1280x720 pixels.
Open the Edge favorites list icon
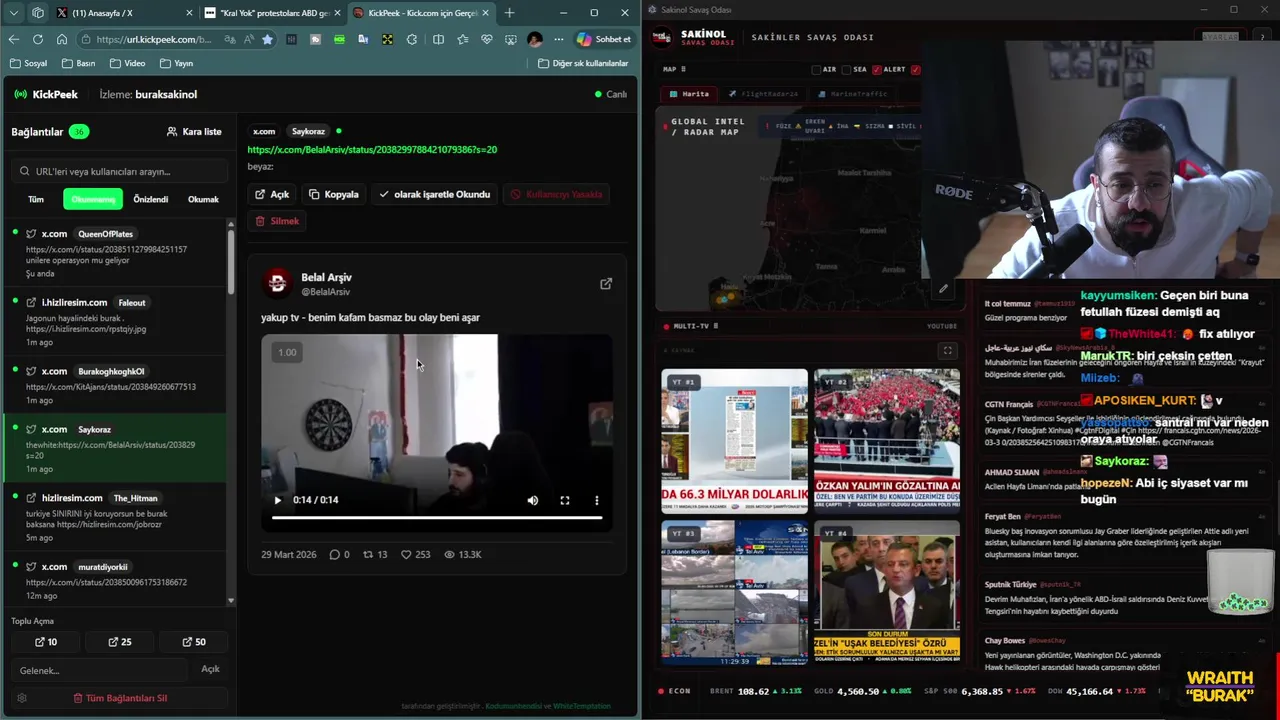point(462,39)
